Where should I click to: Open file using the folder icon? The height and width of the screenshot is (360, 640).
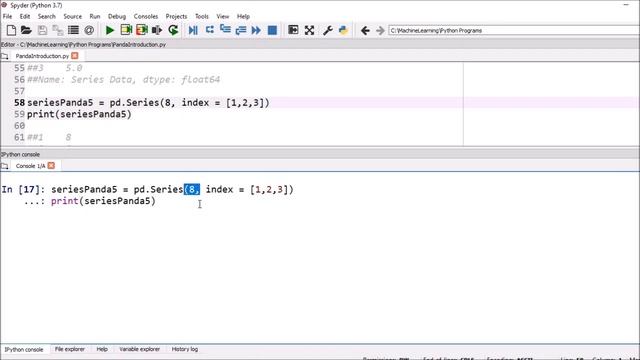(26, 30)
